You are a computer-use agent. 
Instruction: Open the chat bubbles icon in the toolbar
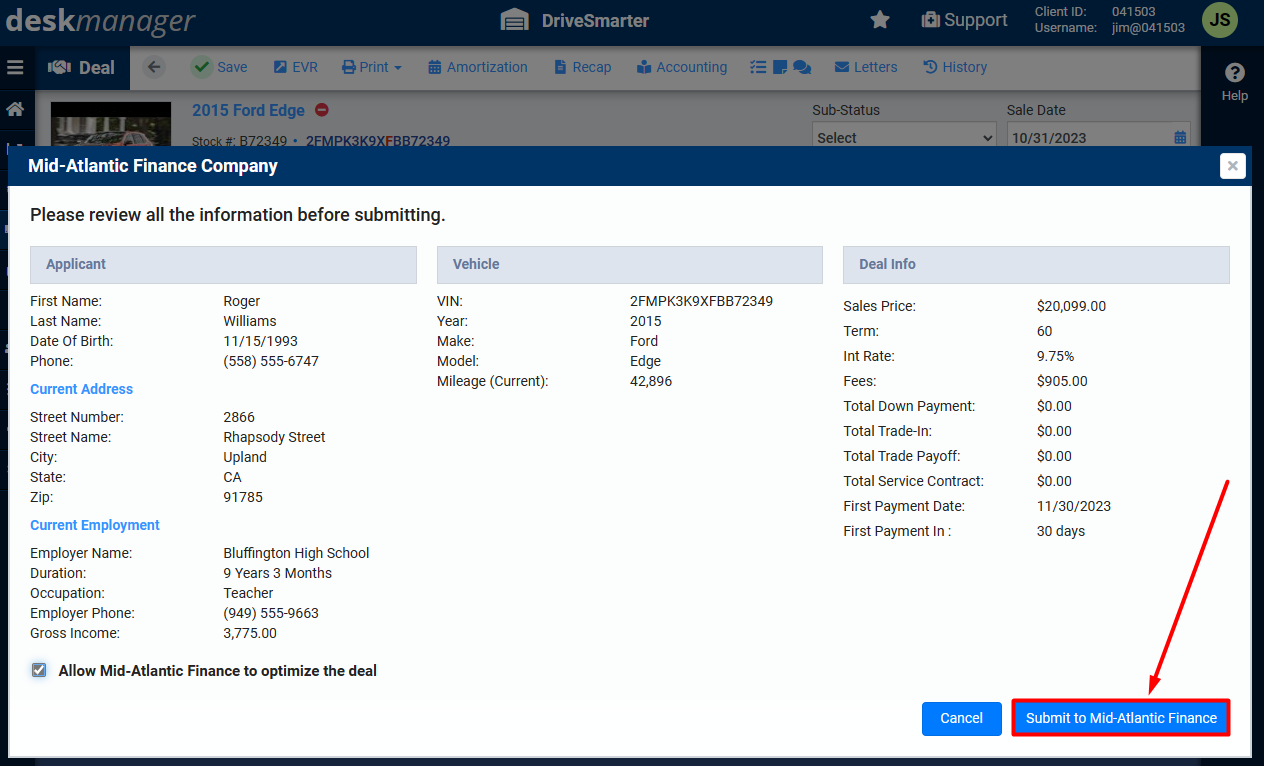point(802,67)
